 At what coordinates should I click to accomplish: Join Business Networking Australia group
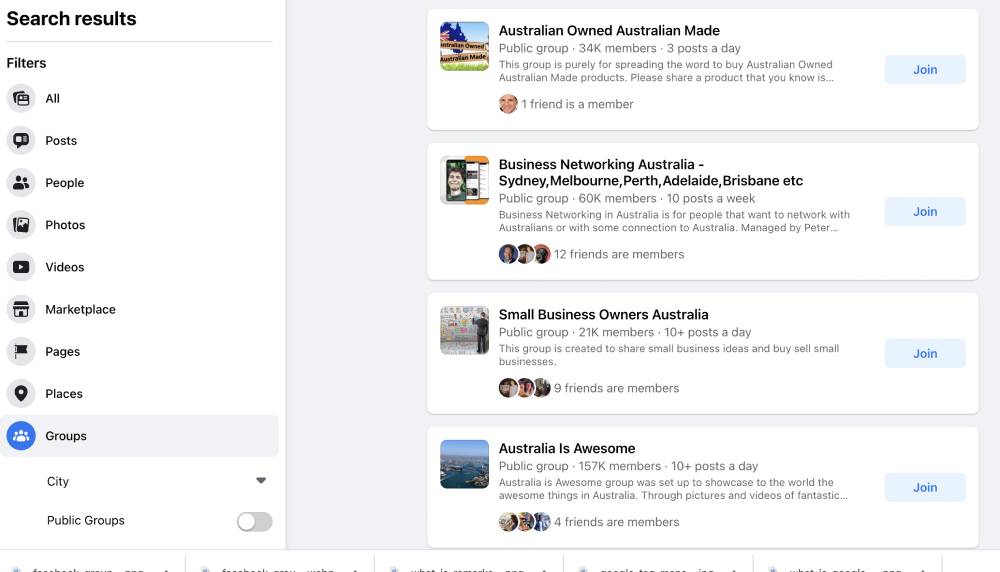(925, 211)
